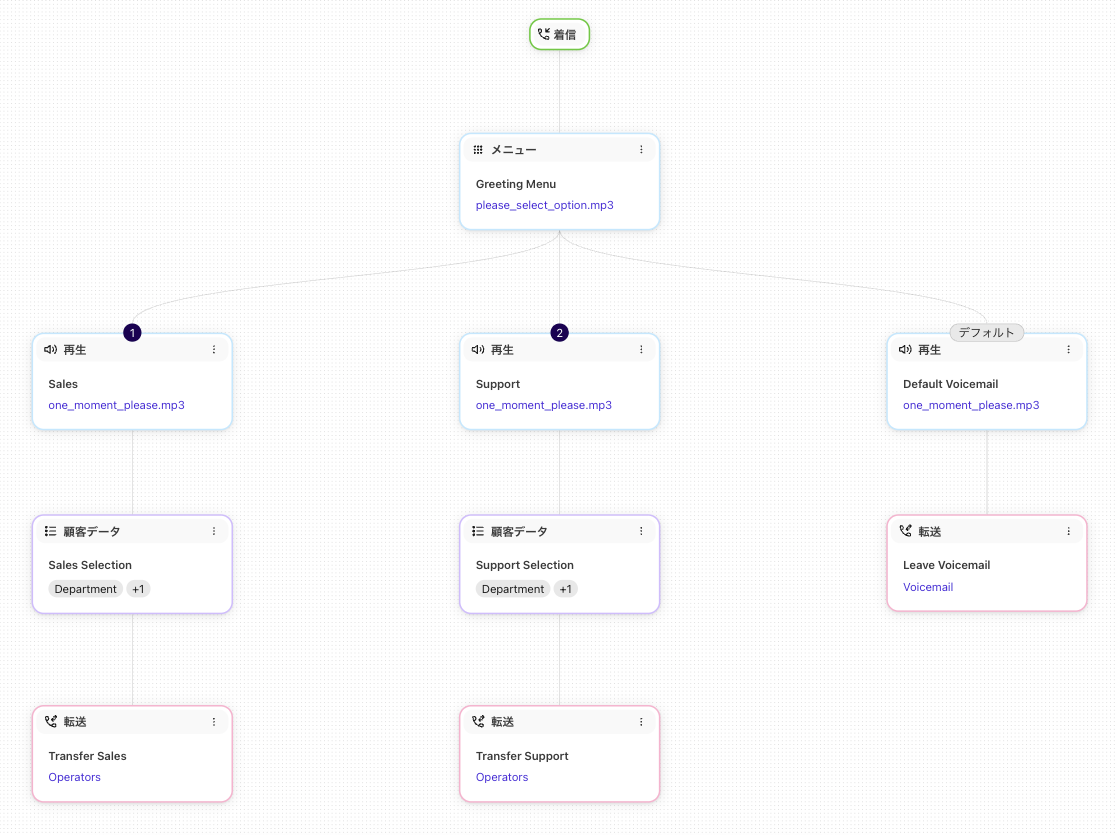The height and width of the screenshot is (835, 1117).
Task: Click the デフォルト badge above Default Voicemail
Action: pos(987,332)
